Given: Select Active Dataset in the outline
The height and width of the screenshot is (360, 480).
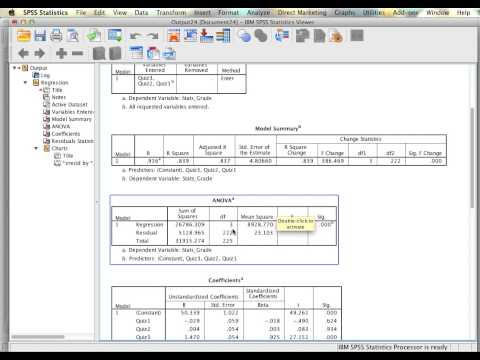Looking at the screenshot, I should click(x=69, y=105).
